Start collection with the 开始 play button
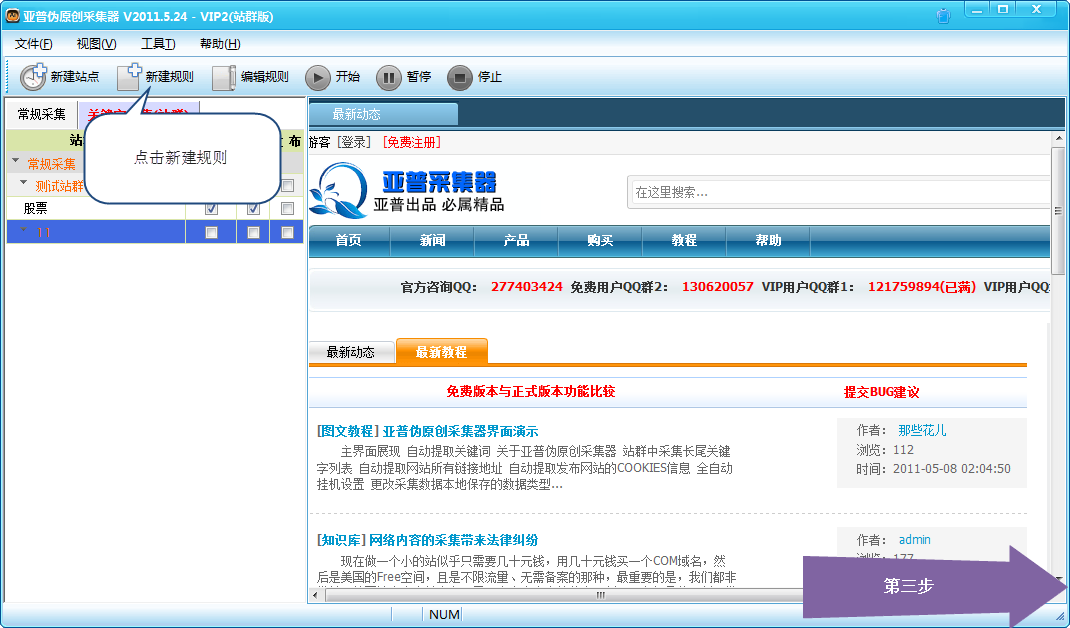 pos(317,77)
